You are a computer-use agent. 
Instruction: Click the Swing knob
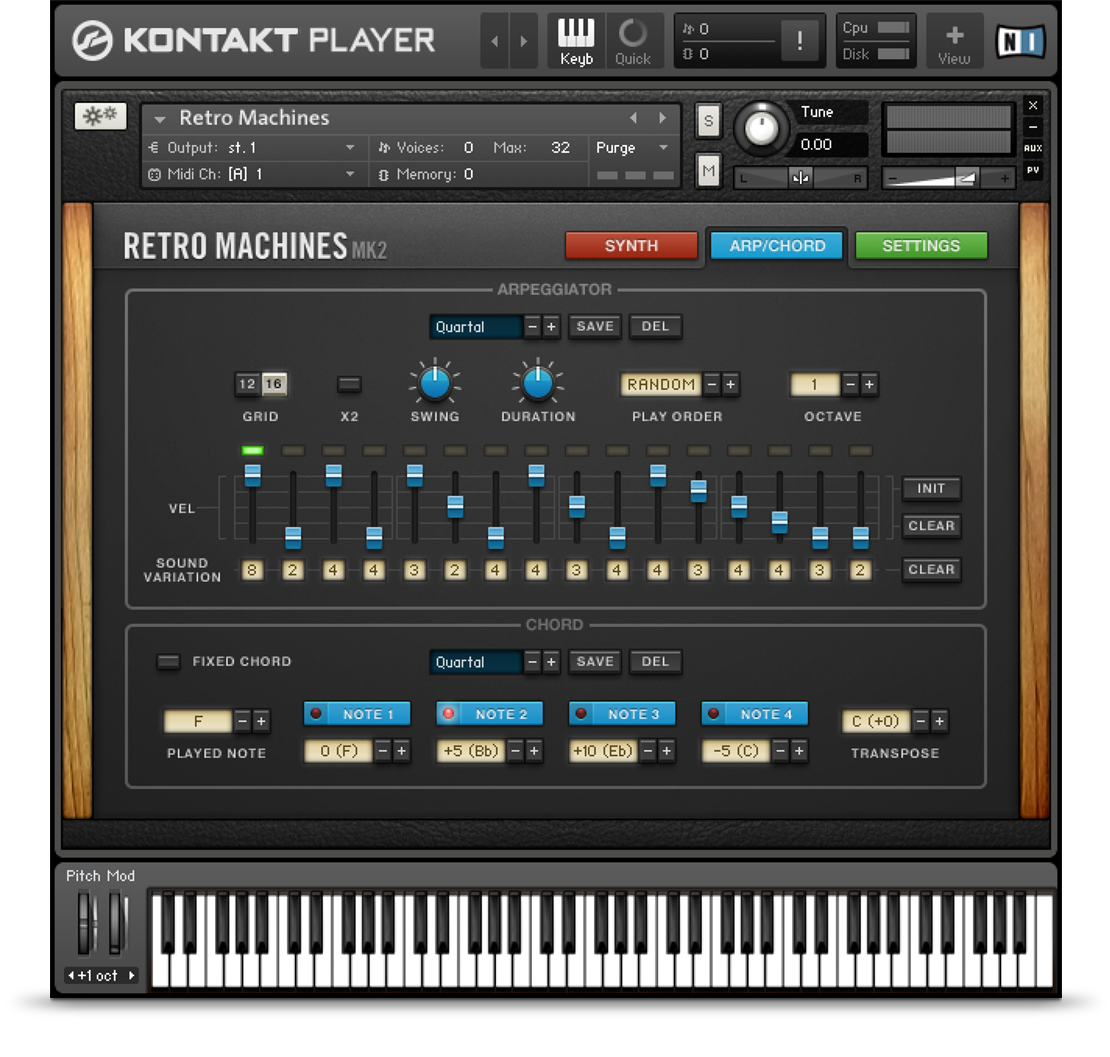coord(435,383)
